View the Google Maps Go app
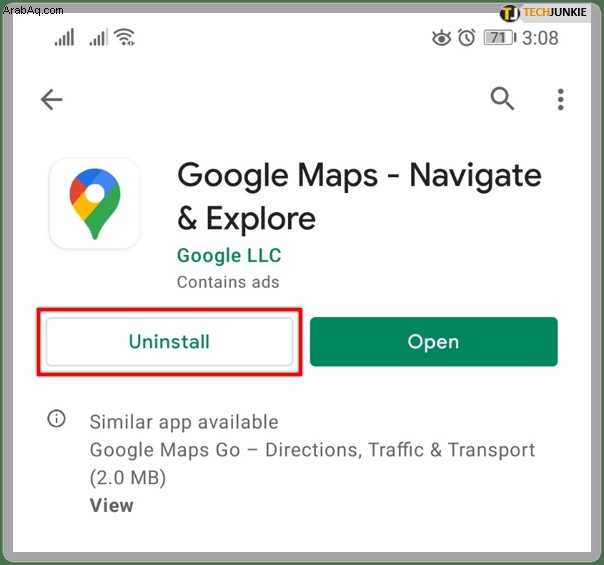Viewport: 604px width, 565px height. pos(111,505)
